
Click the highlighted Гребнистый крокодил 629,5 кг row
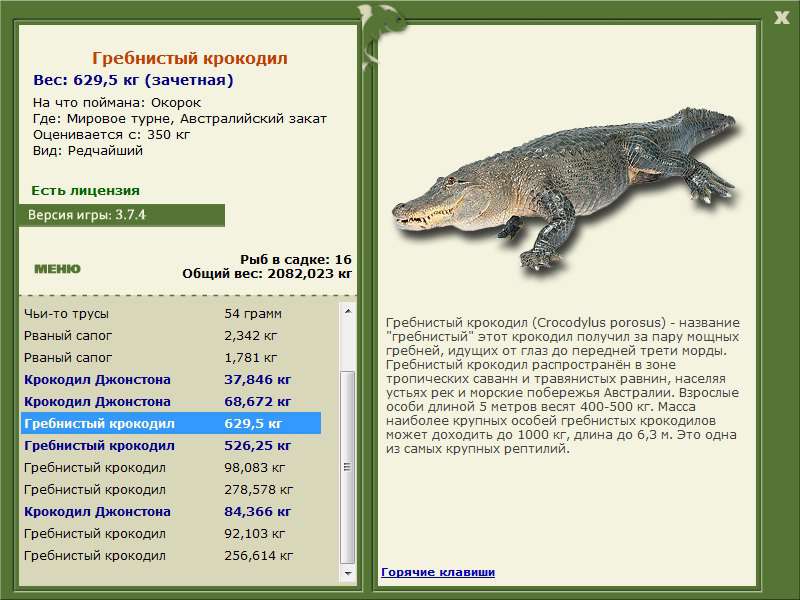pyautogui.click(x=170, y=423)
